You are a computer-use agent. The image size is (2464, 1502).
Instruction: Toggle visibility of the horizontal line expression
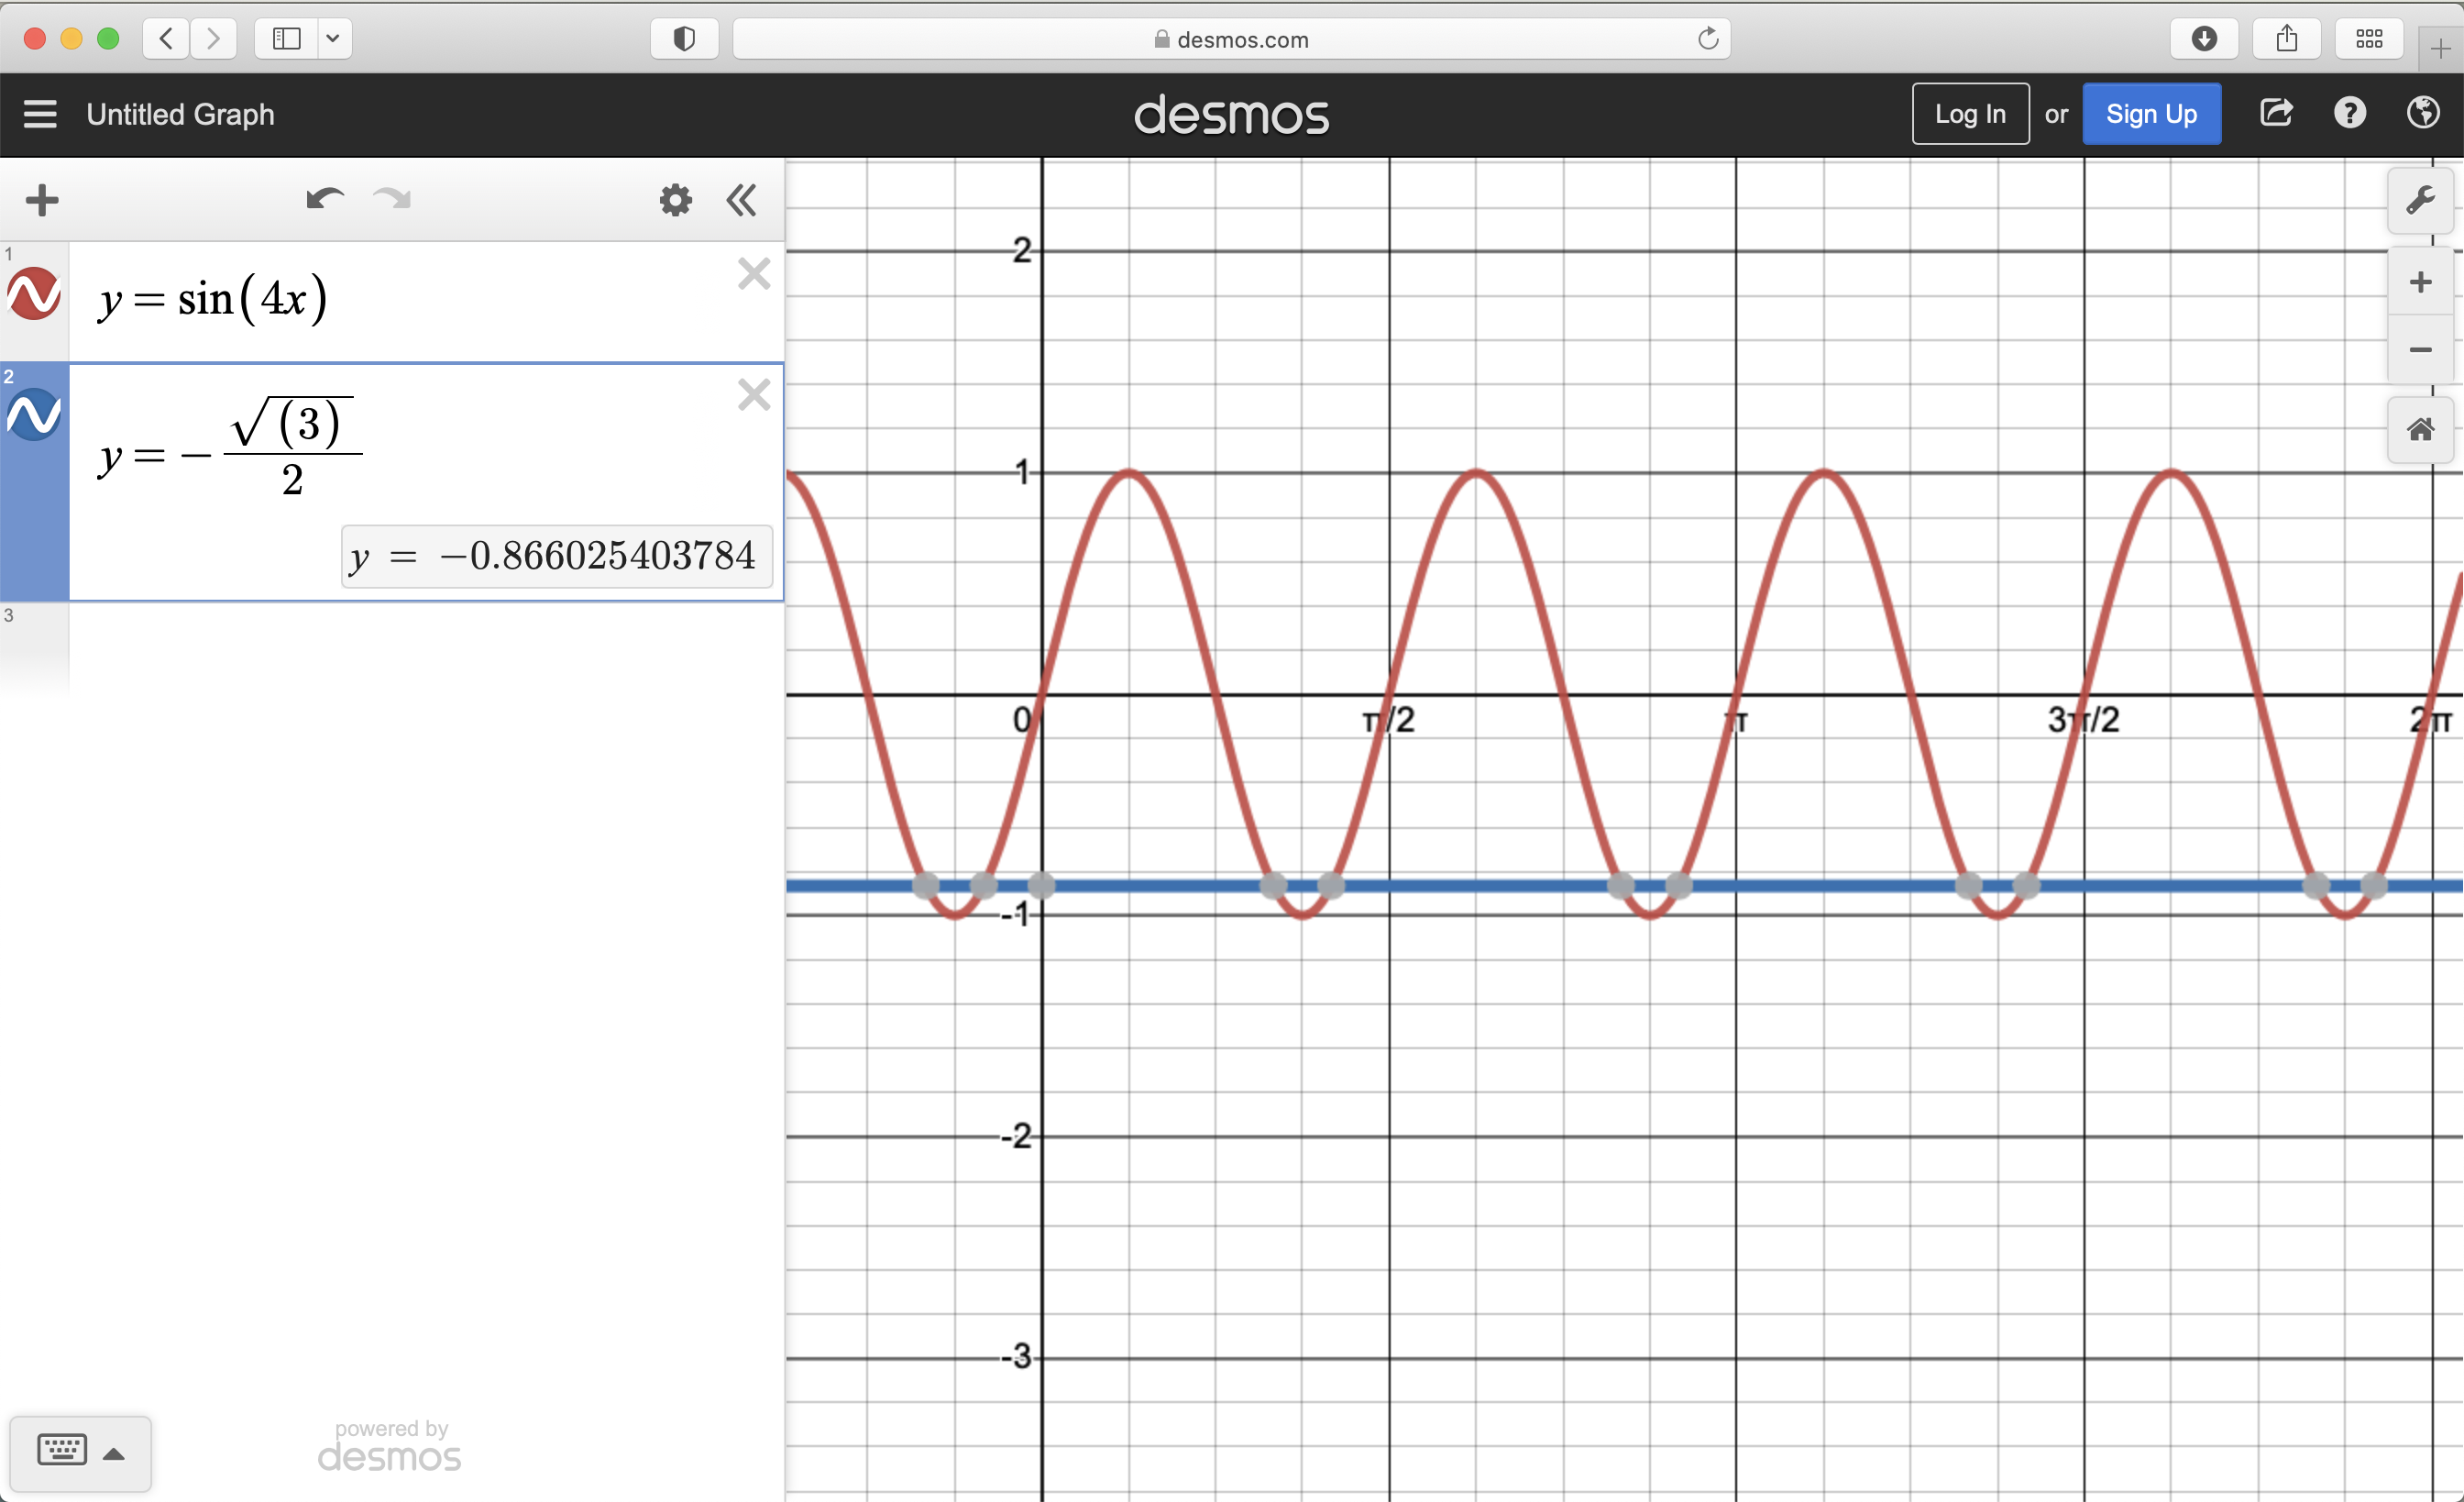coord(34,413)
